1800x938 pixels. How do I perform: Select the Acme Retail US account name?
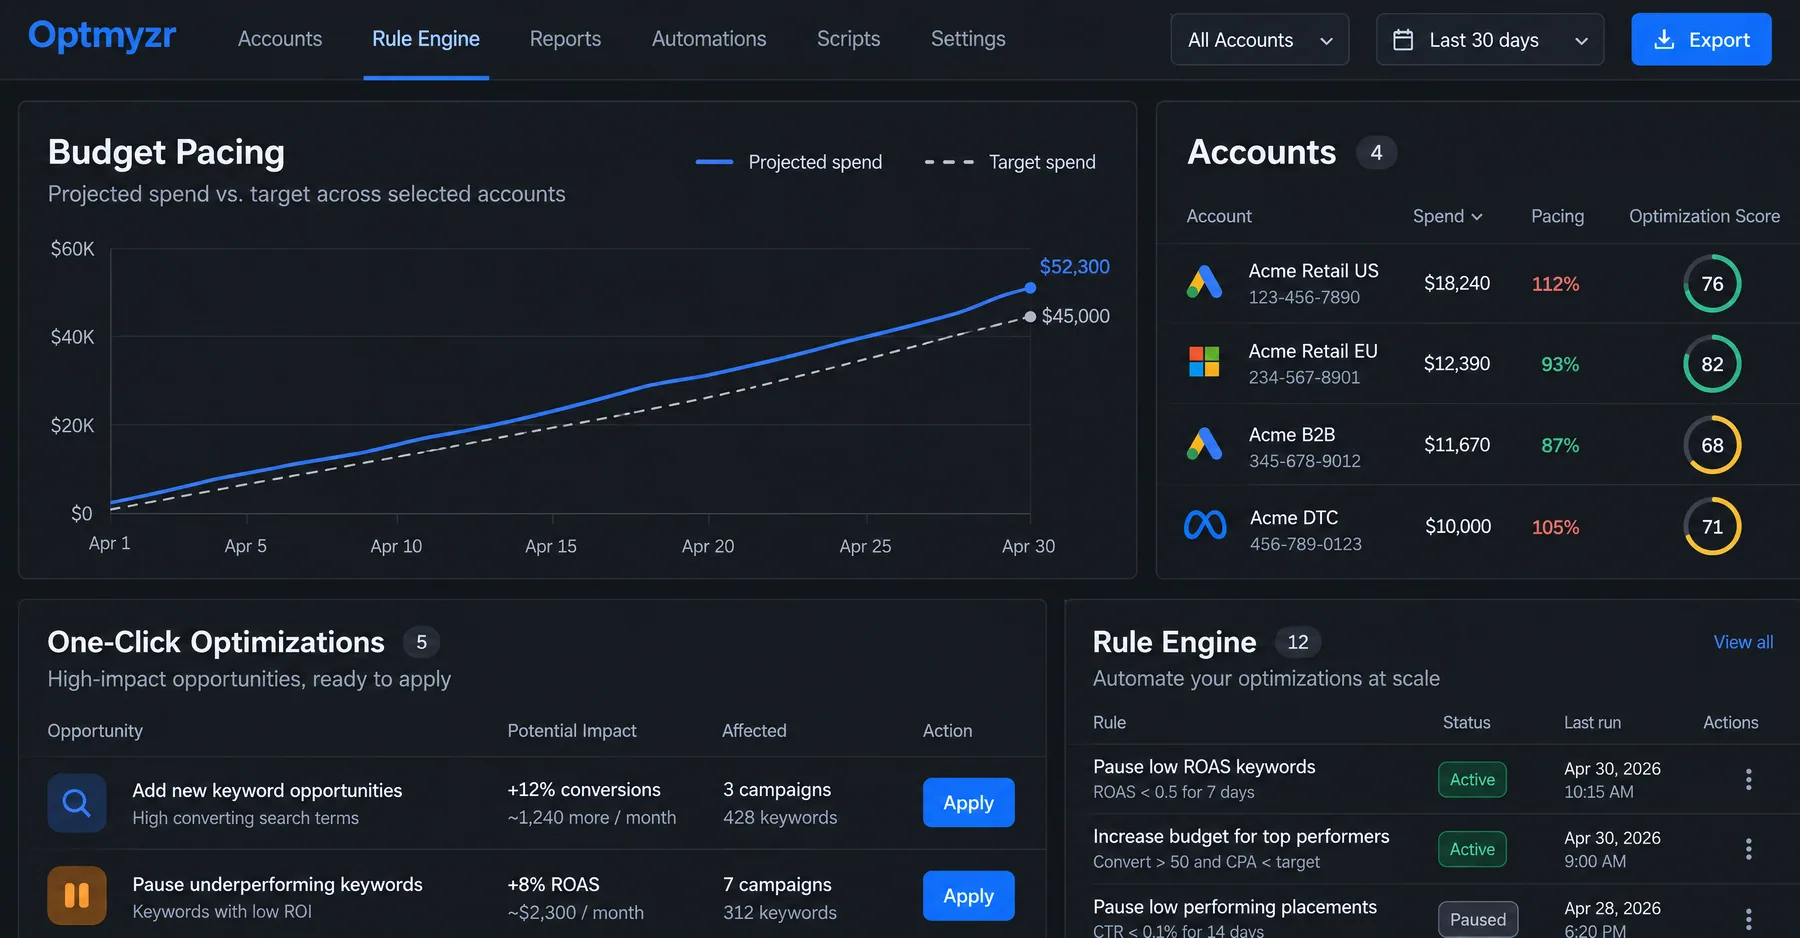[x=1313, y=271]
